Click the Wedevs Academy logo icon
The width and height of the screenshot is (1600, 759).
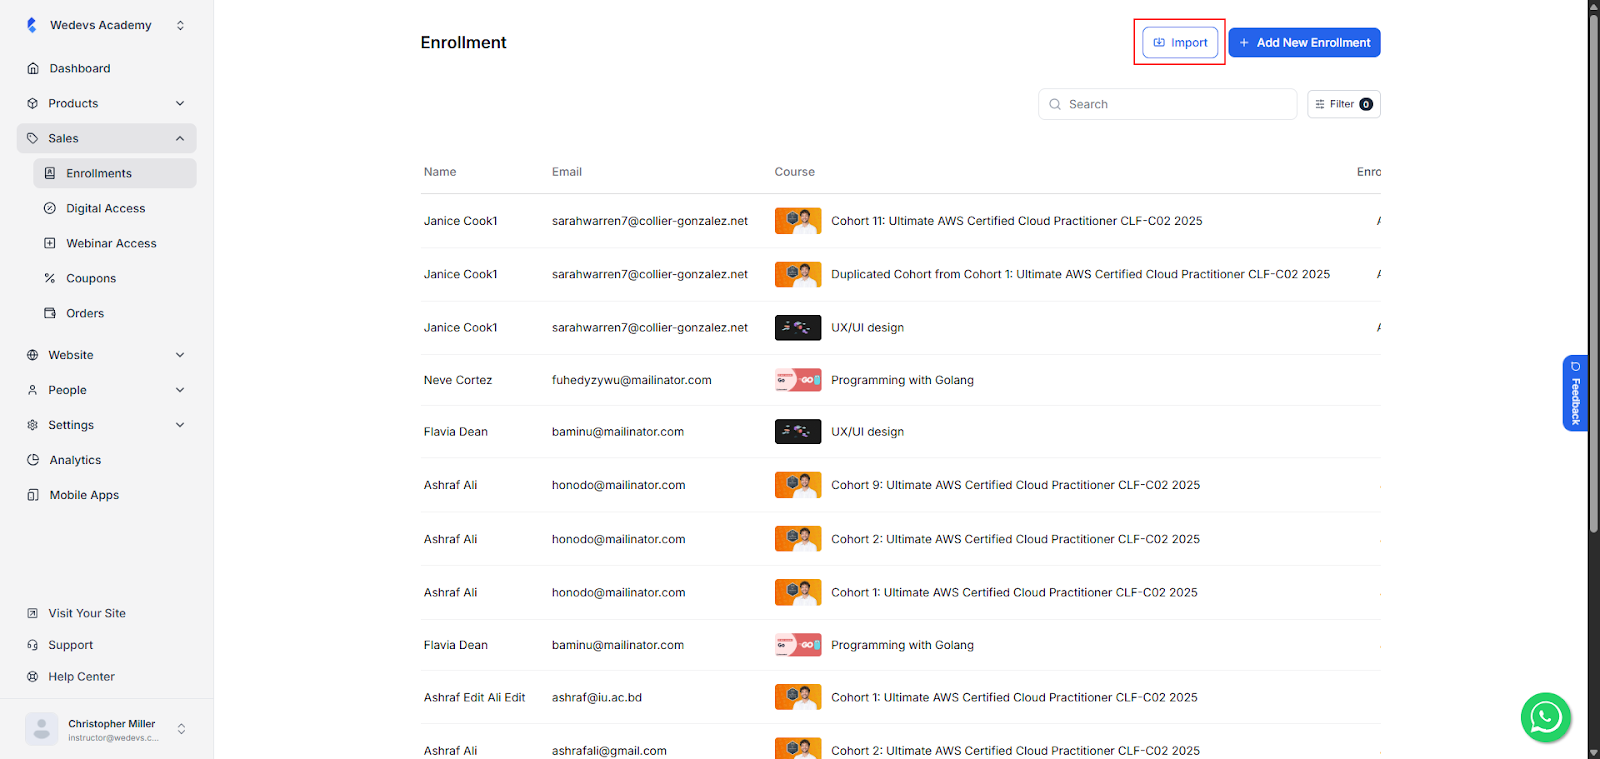click(32, 25)
